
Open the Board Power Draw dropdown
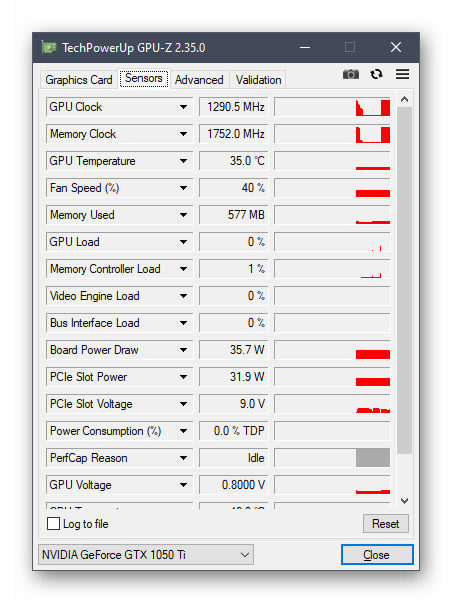(x=183, y=350)
